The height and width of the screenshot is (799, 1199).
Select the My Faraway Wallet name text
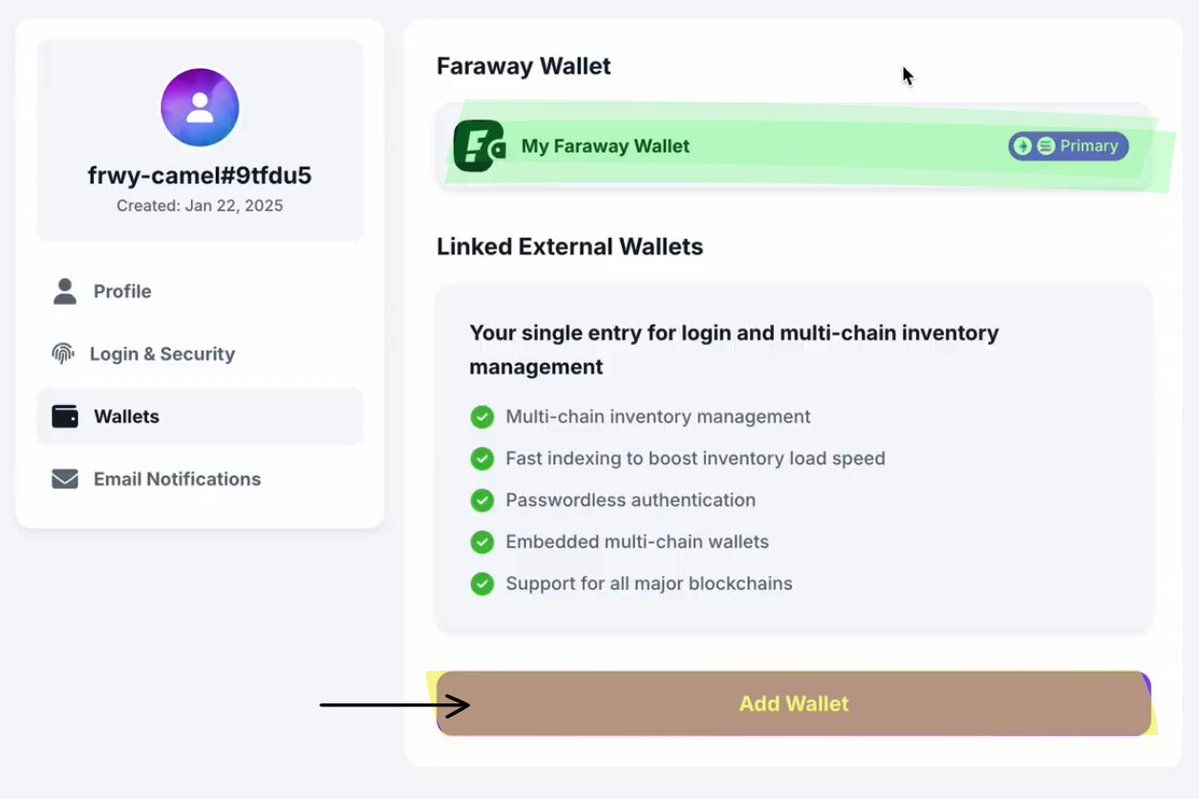(605, 146)
